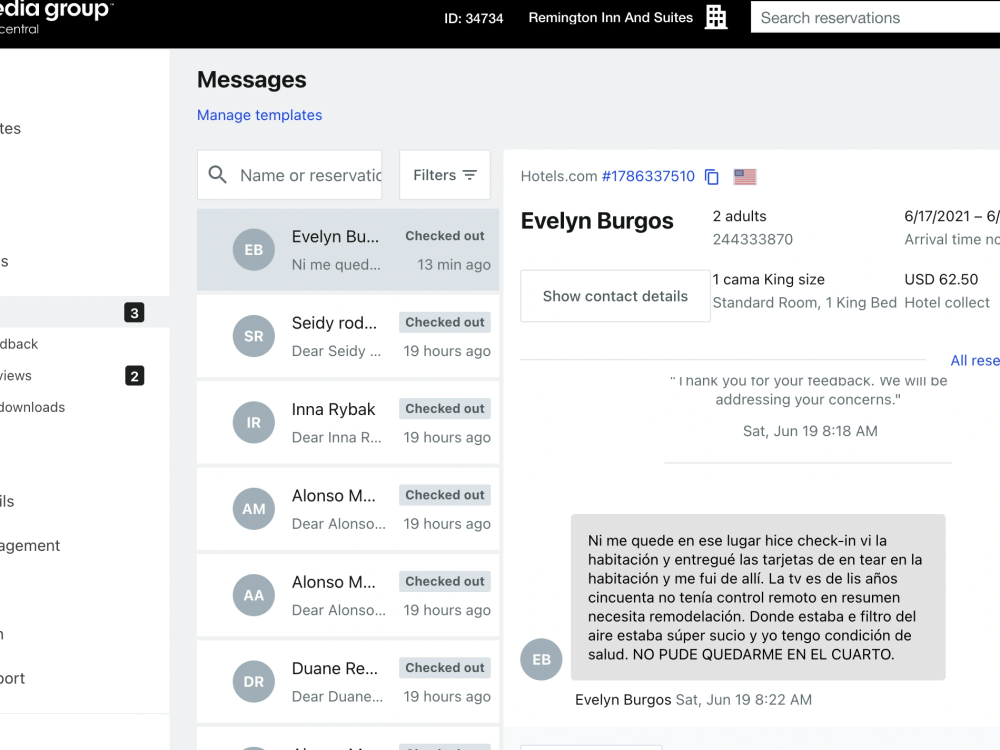Click the US flag icon
1000x750 pixels.
pos(745,177)
